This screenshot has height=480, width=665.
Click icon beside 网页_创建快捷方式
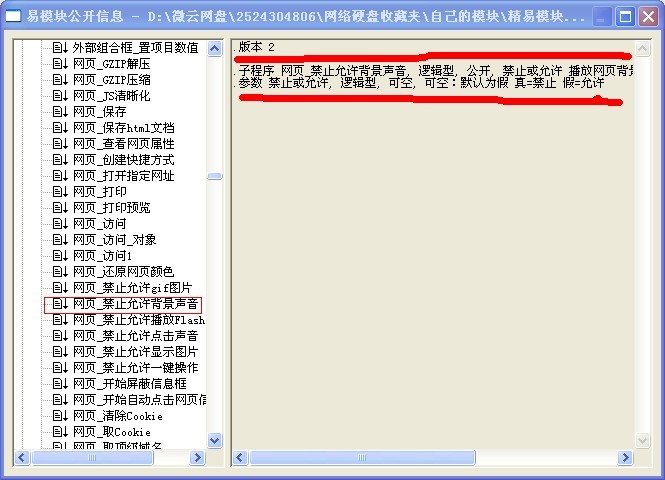click(x=60, y=160)
